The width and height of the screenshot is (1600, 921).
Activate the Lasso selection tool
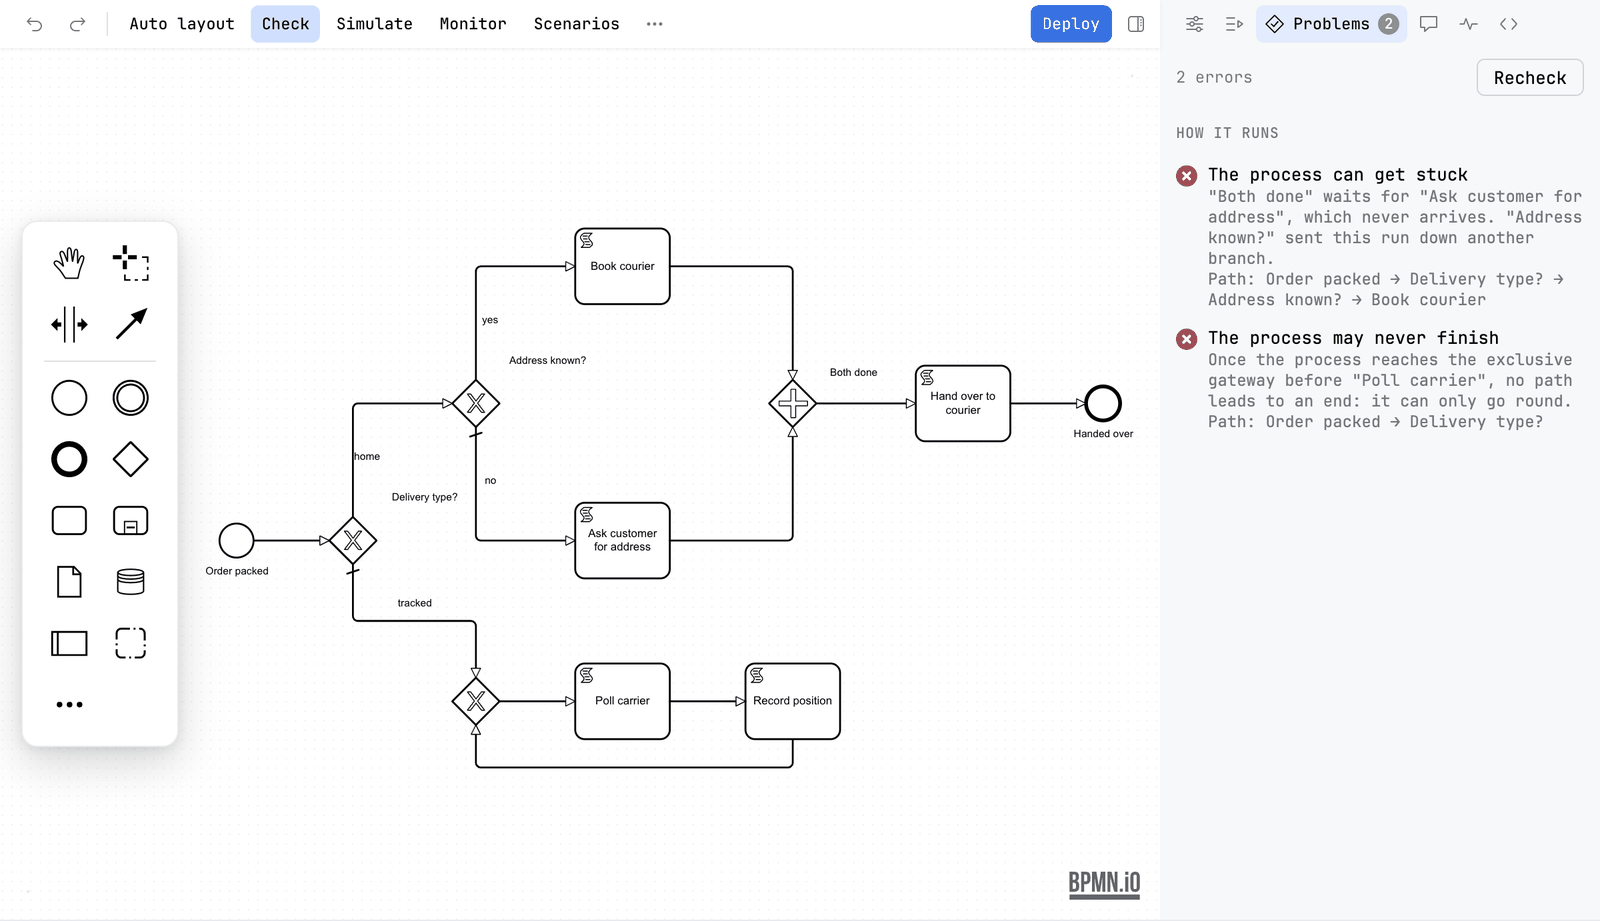(x=131, y=264)
